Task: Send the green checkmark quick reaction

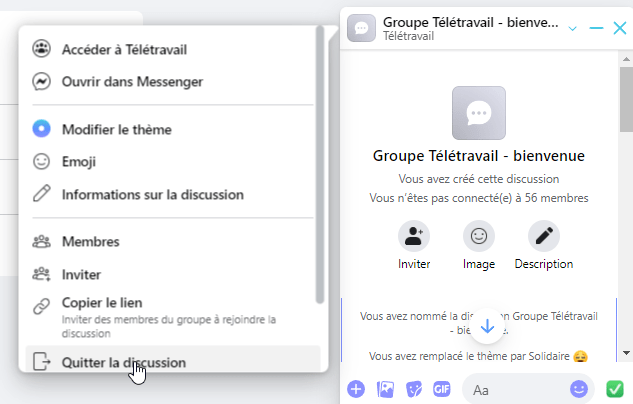Action: pos(615,389)
